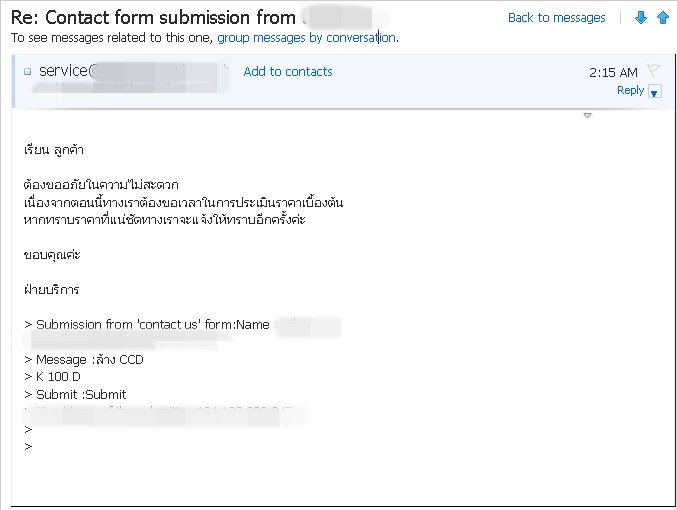Click the small triangle below the header
Screen dimensions: 677x510
tap(587, 116)
